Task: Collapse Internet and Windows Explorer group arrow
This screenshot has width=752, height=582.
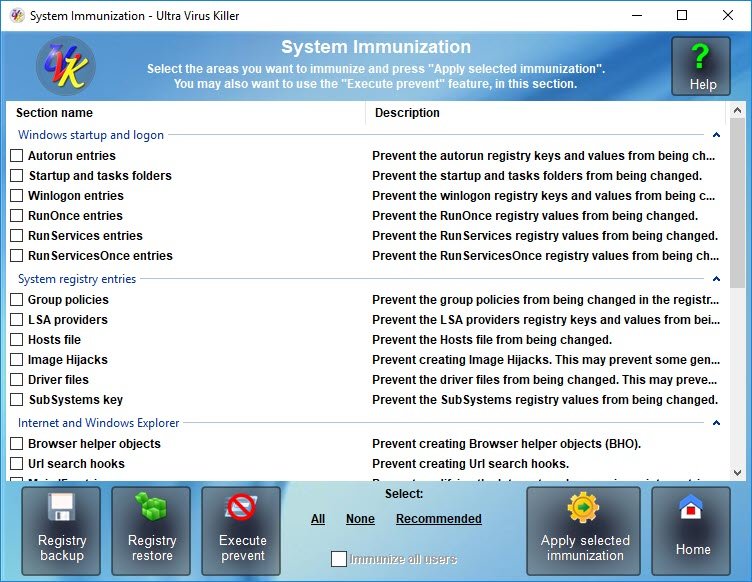Action: [716, 422]
